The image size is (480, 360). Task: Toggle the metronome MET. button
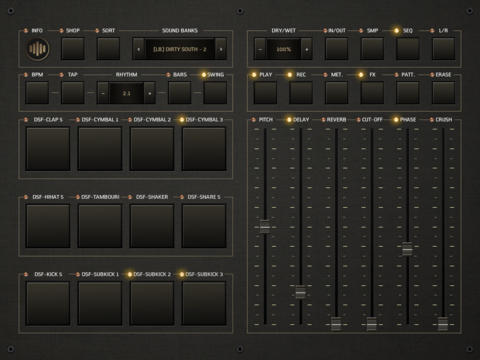336,93
